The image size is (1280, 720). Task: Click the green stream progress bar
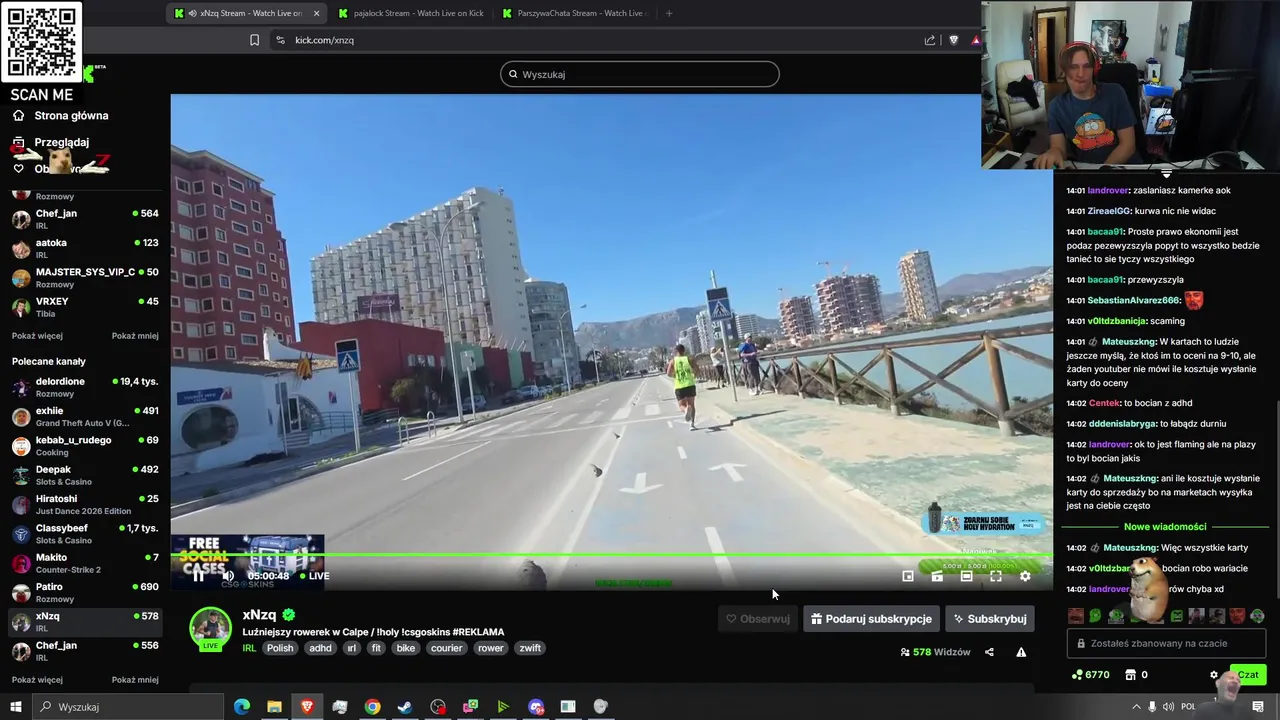(x=611, y=555)
